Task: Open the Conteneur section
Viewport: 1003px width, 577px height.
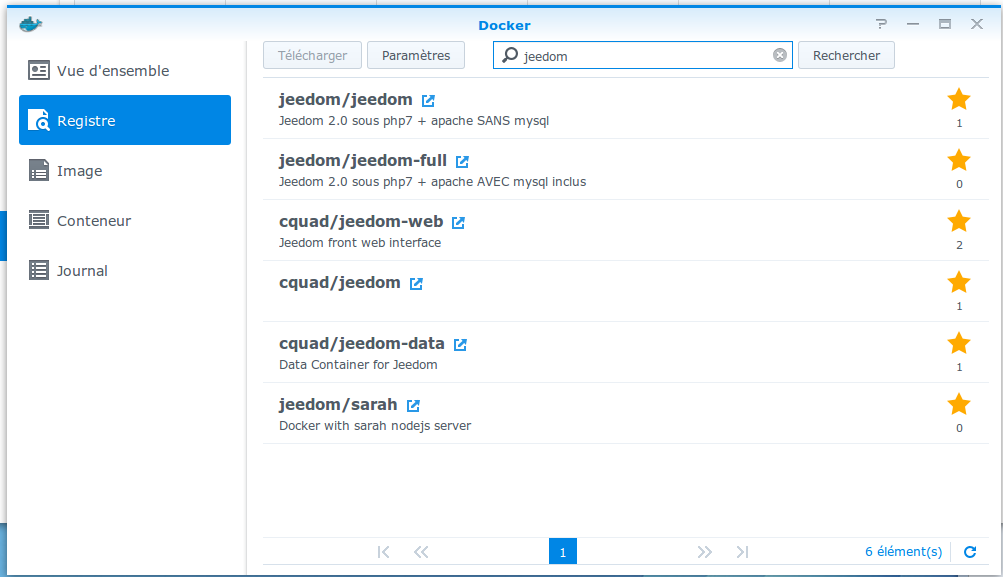Action: 125,221
